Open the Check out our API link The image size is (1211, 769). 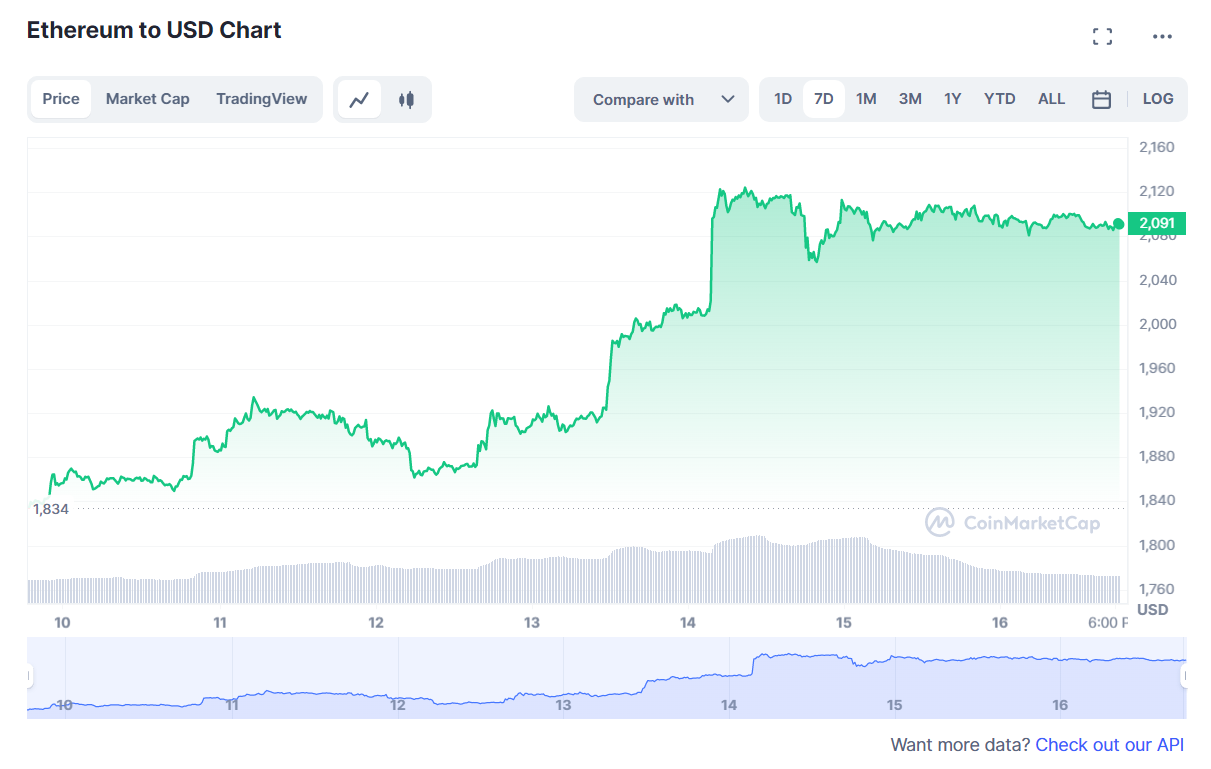[1109, 745]
